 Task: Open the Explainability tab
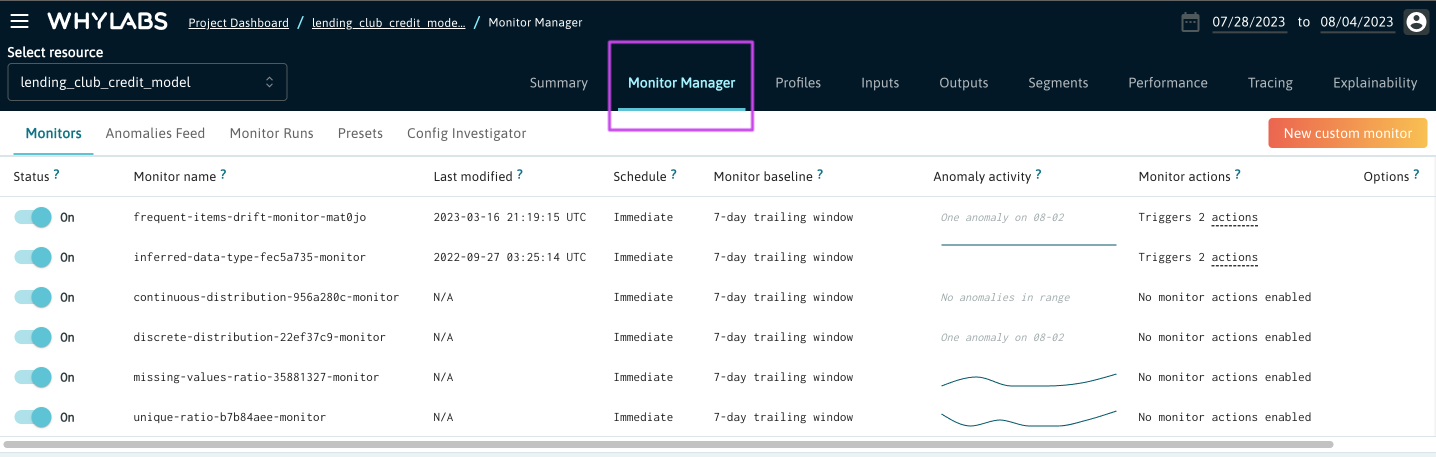click(x=1375, y=83)
